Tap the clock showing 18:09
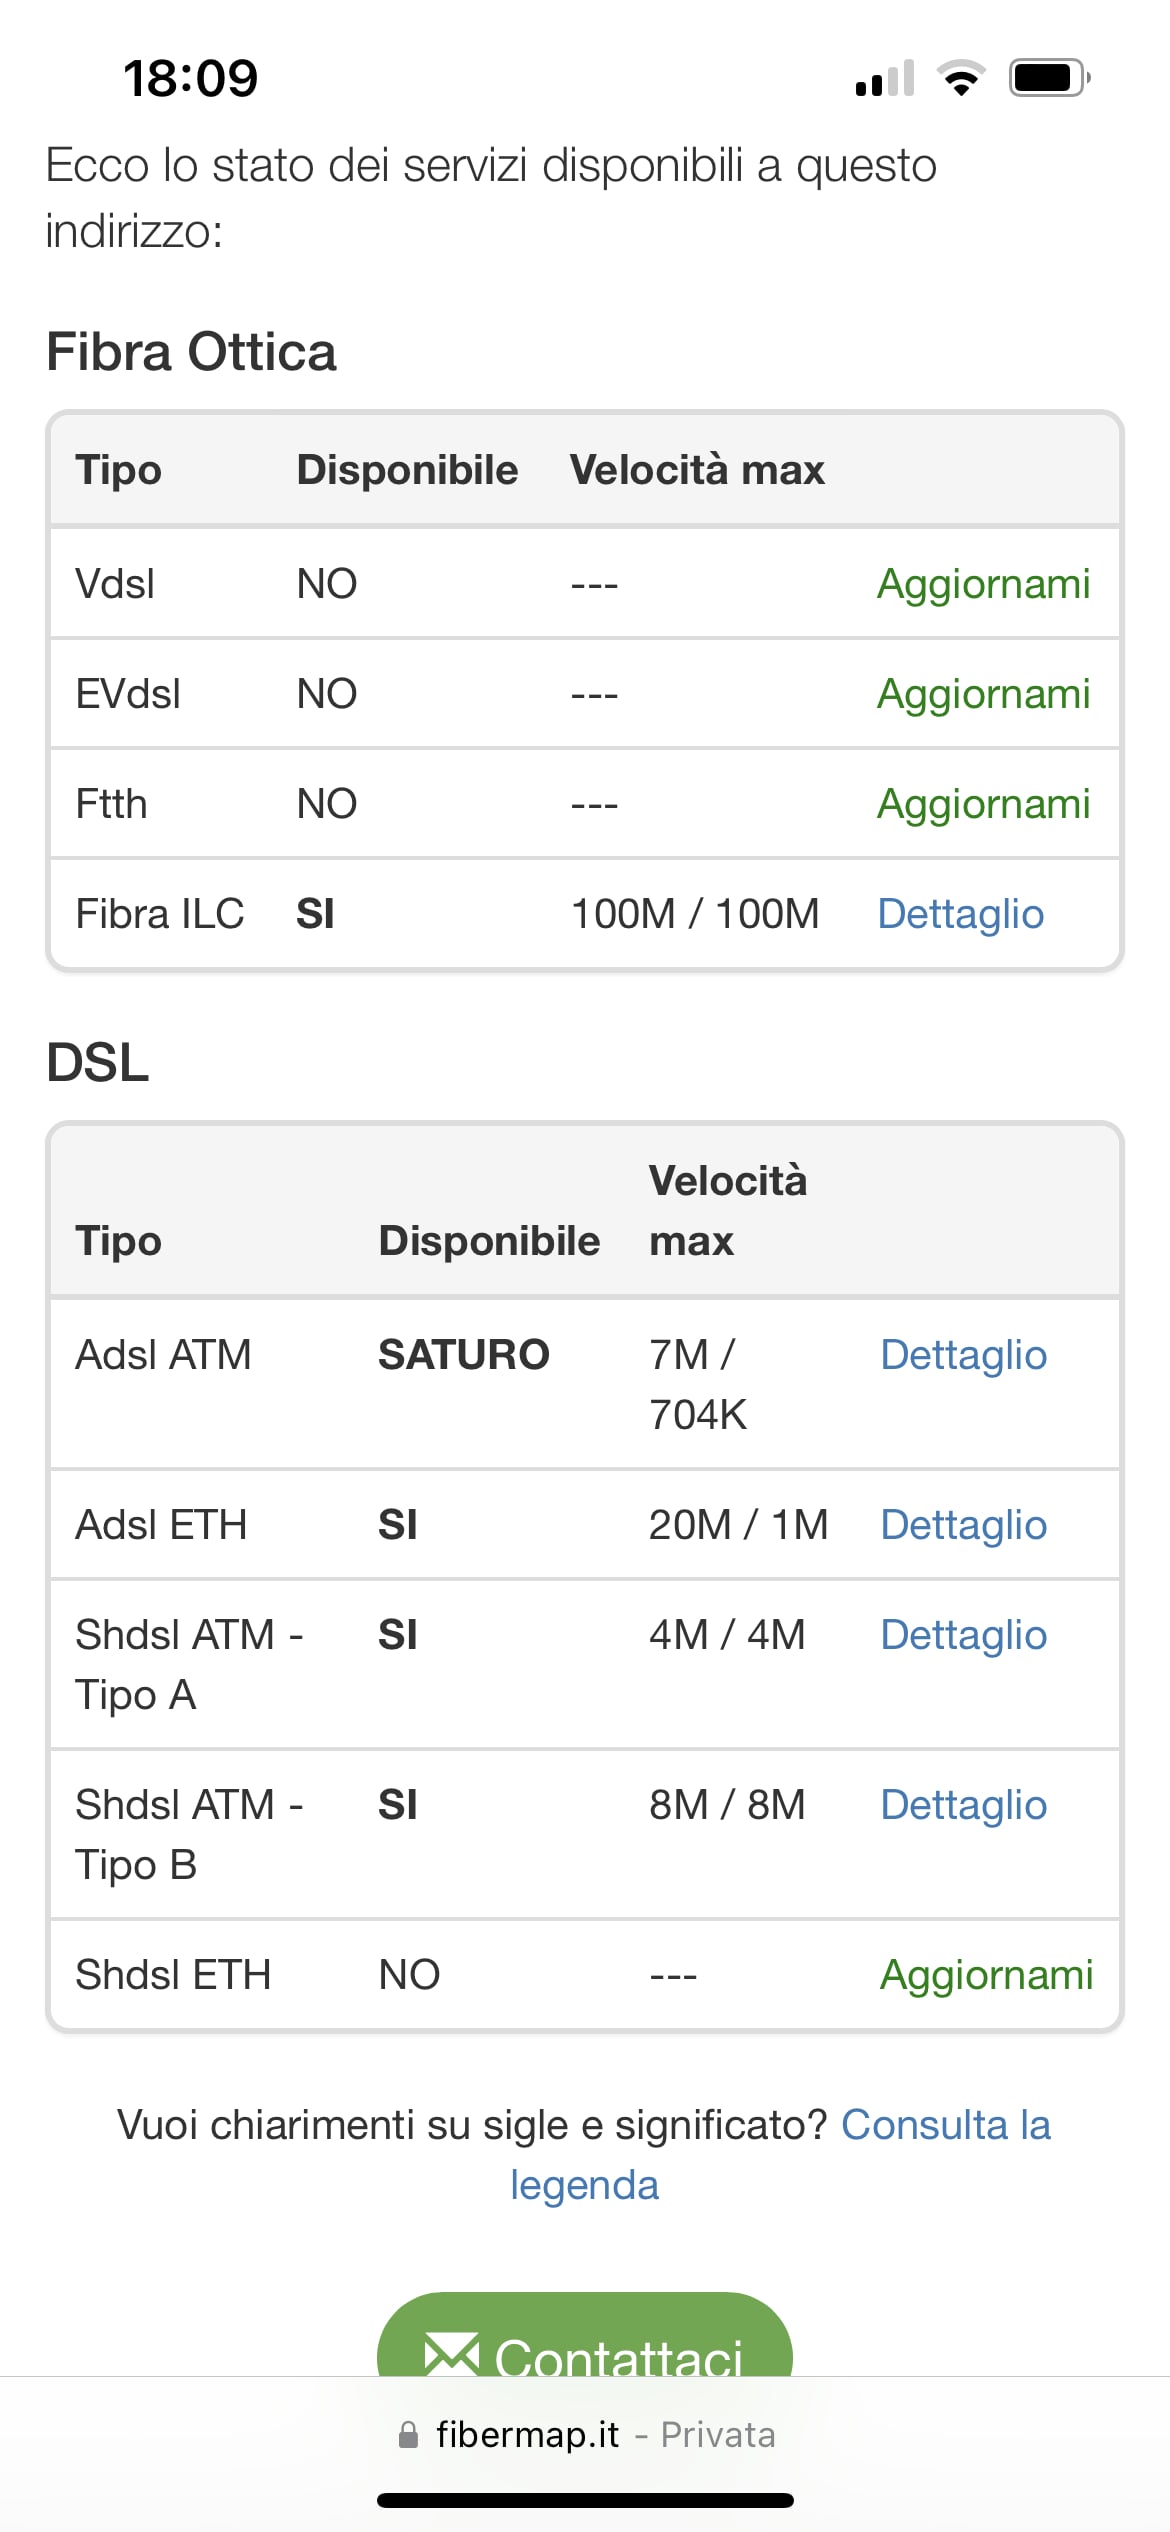 190,78
